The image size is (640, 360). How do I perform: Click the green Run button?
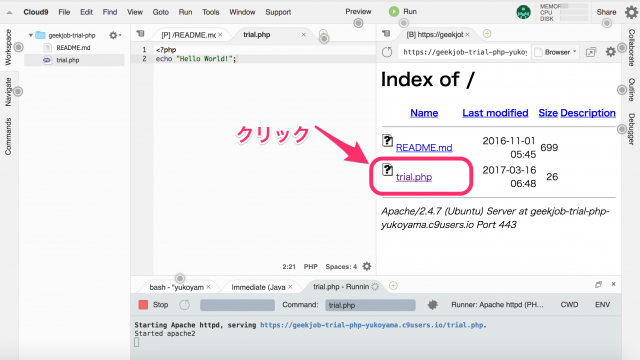(x=403, y=11)
